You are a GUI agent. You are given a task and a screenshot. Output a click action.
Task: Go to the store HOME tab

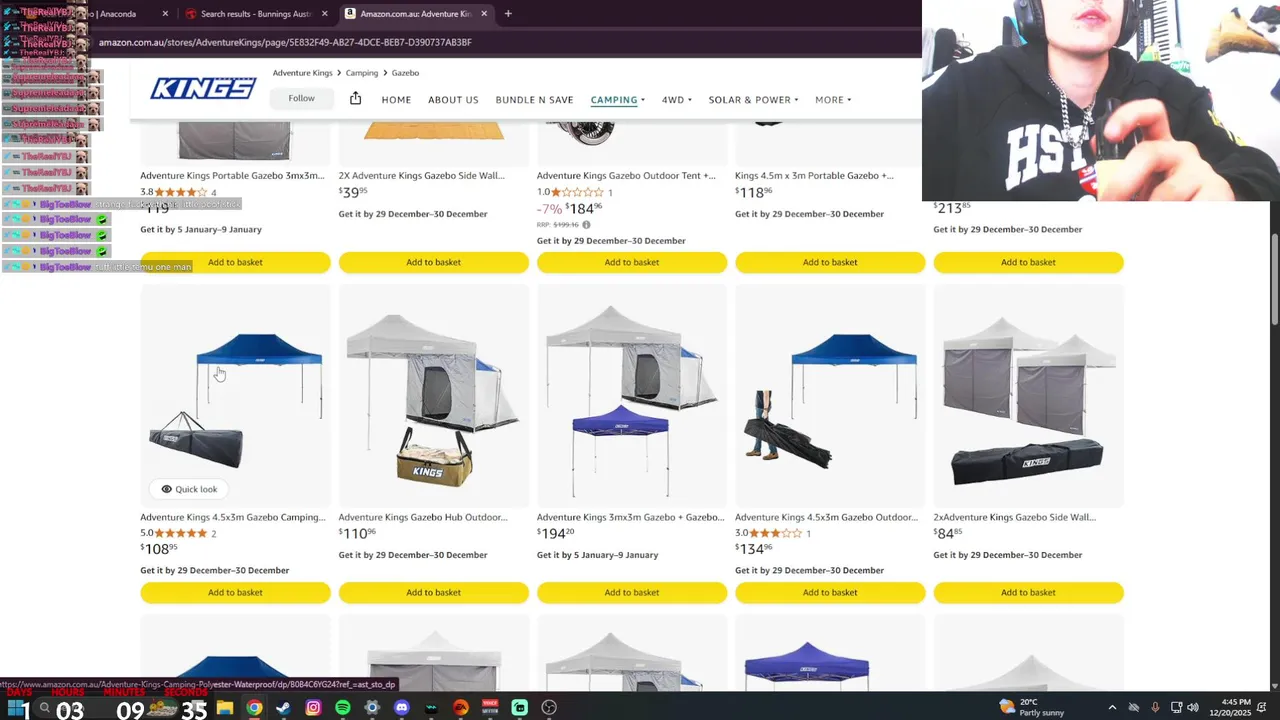[x=396, y=100]
